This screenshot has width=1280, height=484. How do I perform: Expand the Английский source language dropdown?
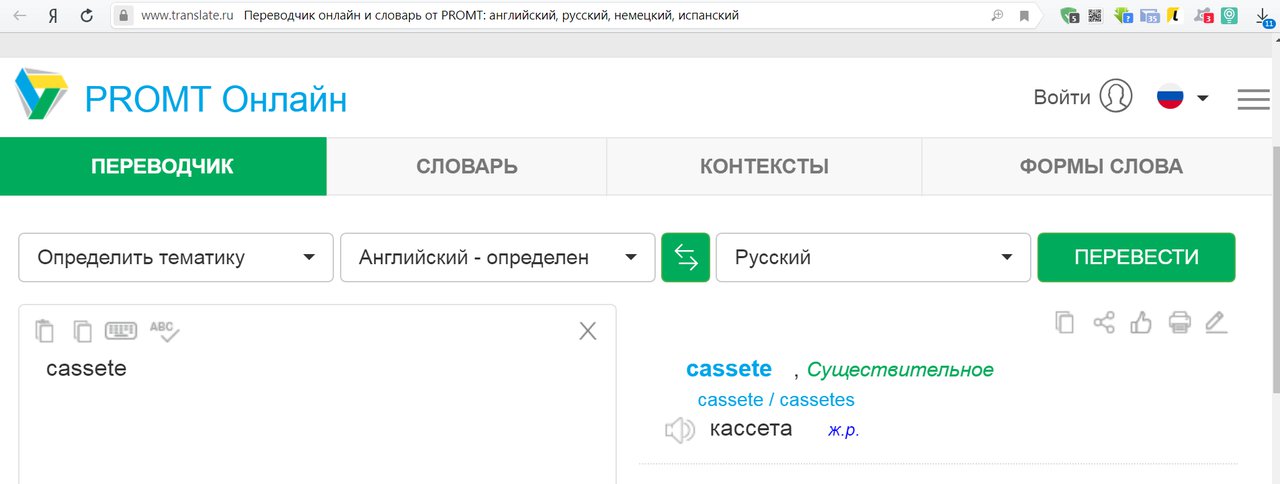click(x=497, y=258)
